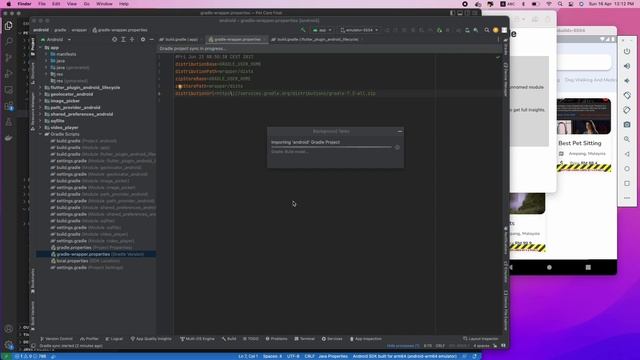Open the App Quality Insights tool window

pyautogui.click(x=151, y=339)
